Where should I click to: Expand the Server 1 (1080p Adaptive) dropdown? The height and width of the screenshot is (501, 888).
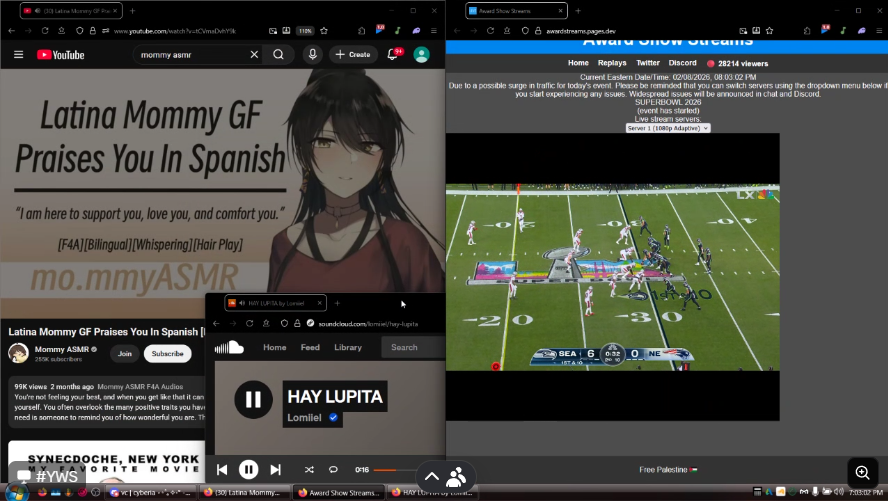[668, 129]
